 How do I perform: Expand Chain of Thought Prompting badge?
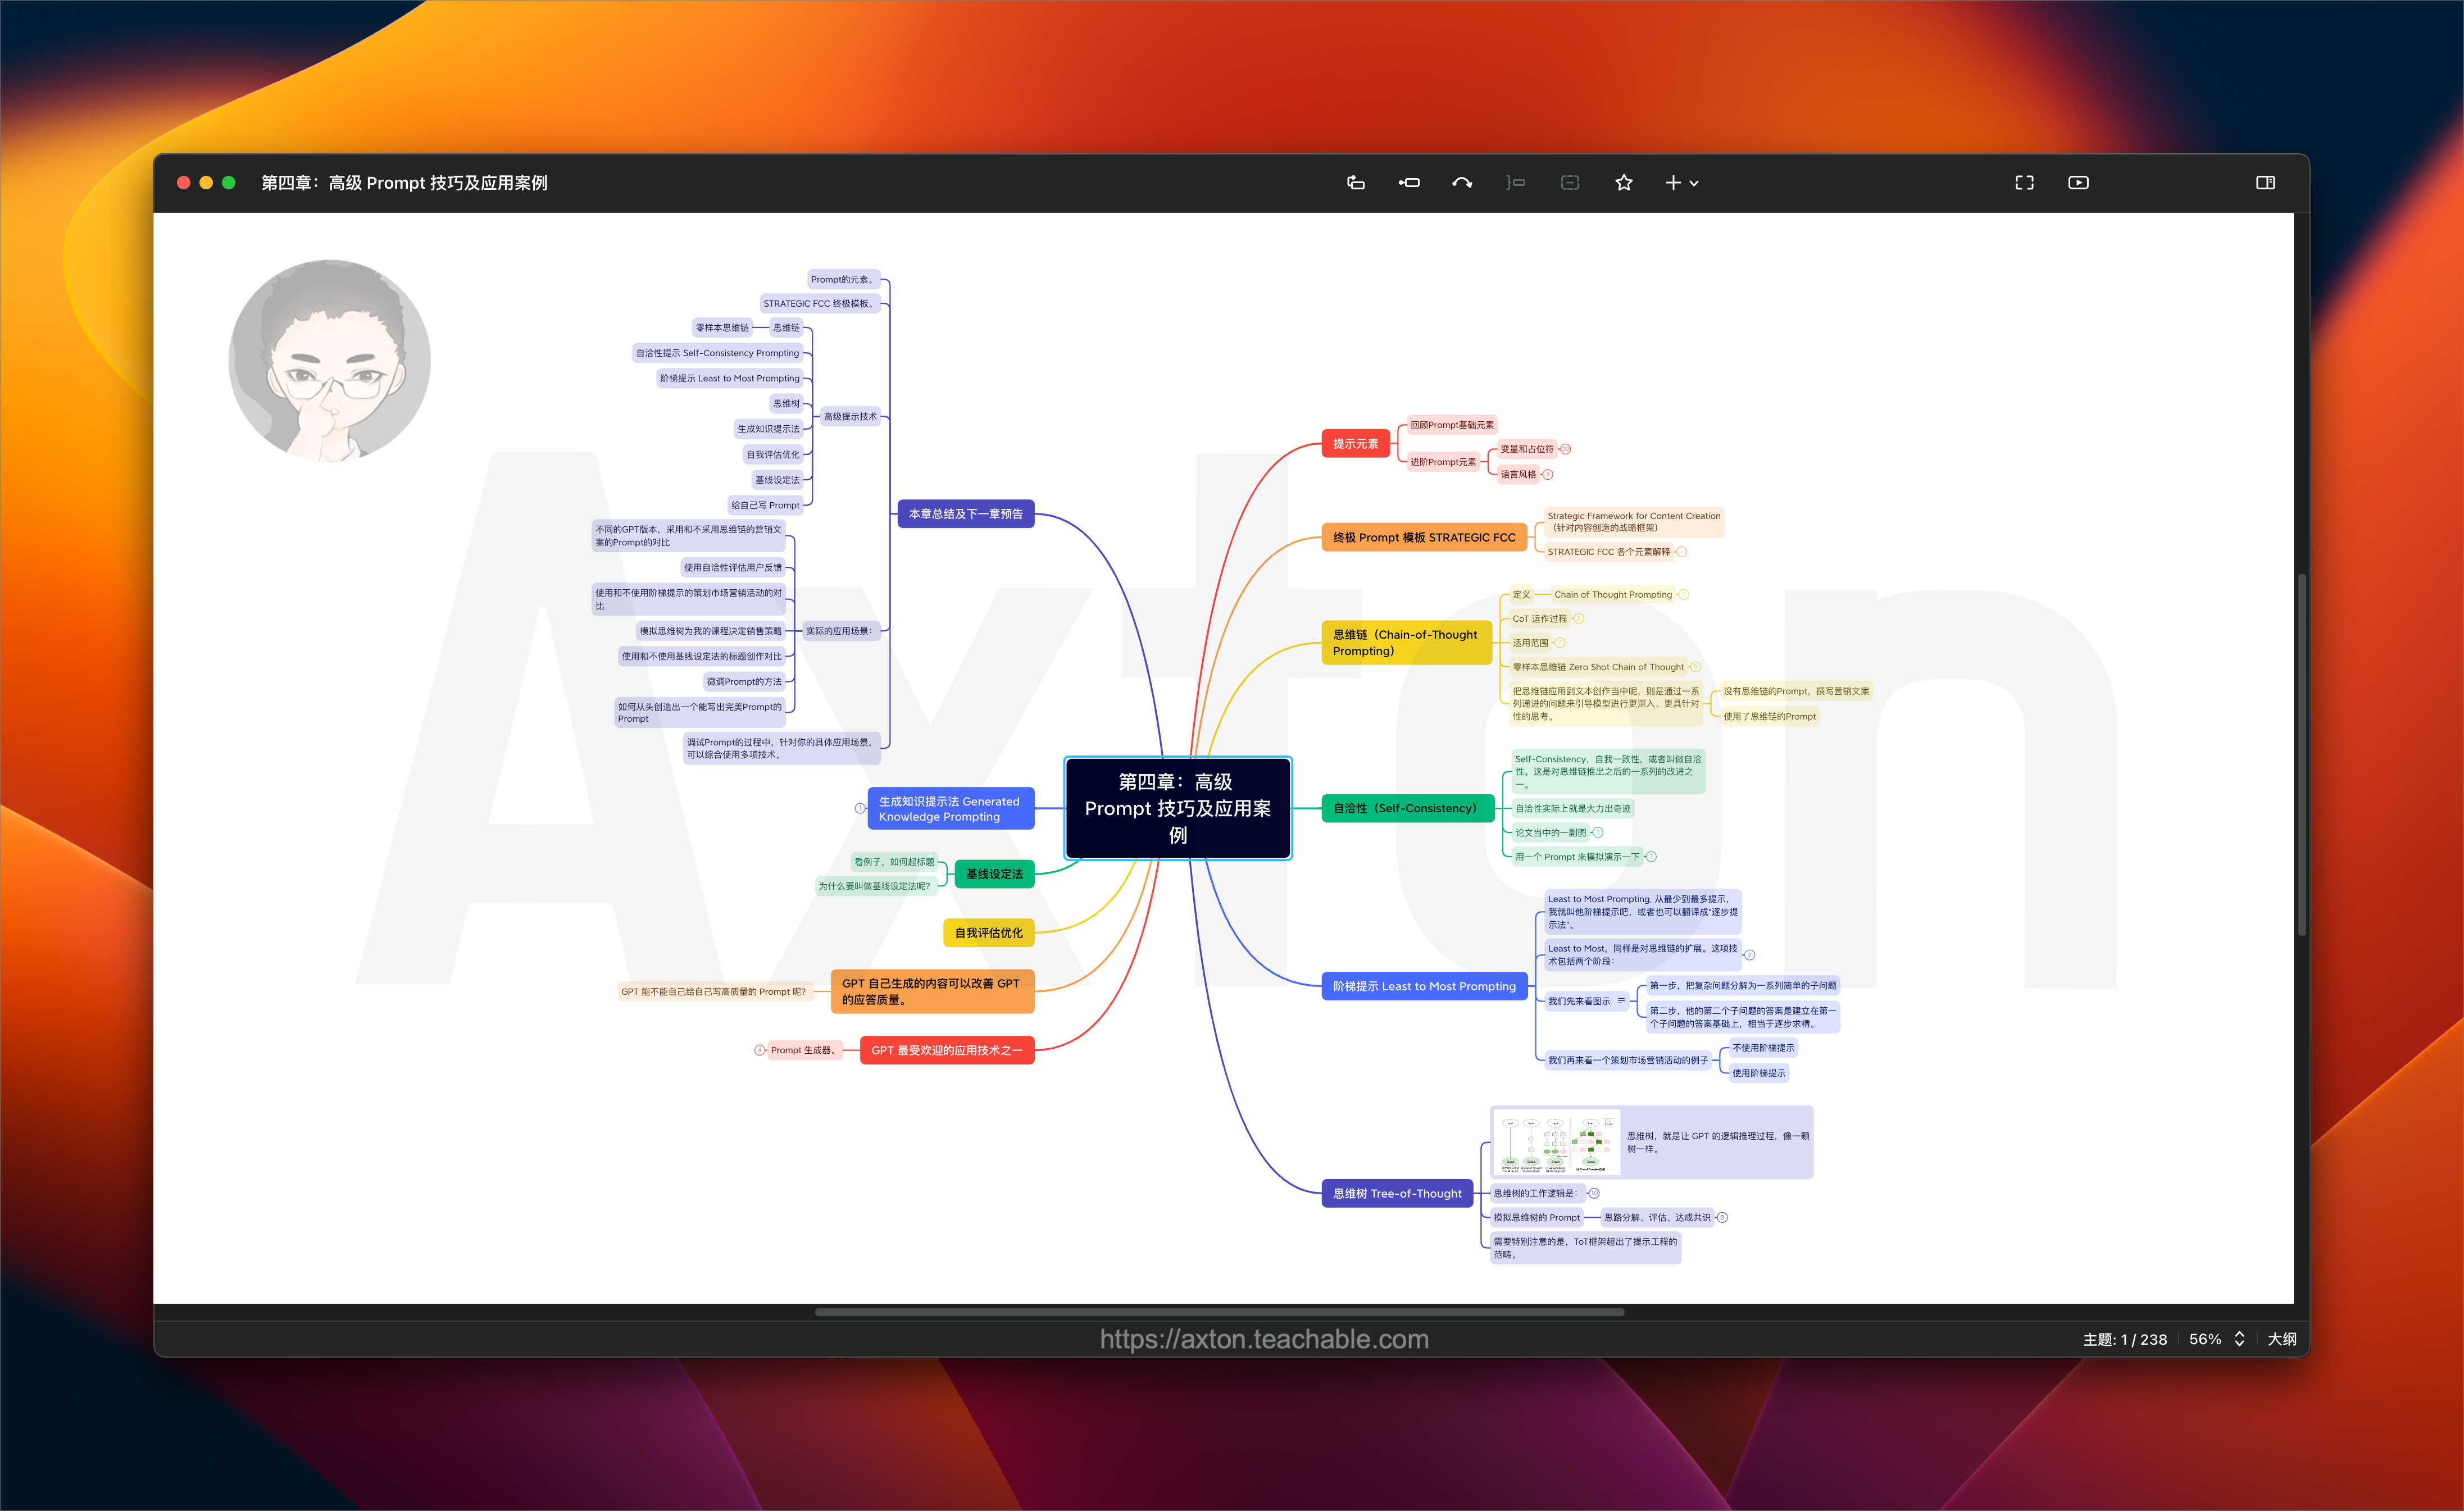1684,594
